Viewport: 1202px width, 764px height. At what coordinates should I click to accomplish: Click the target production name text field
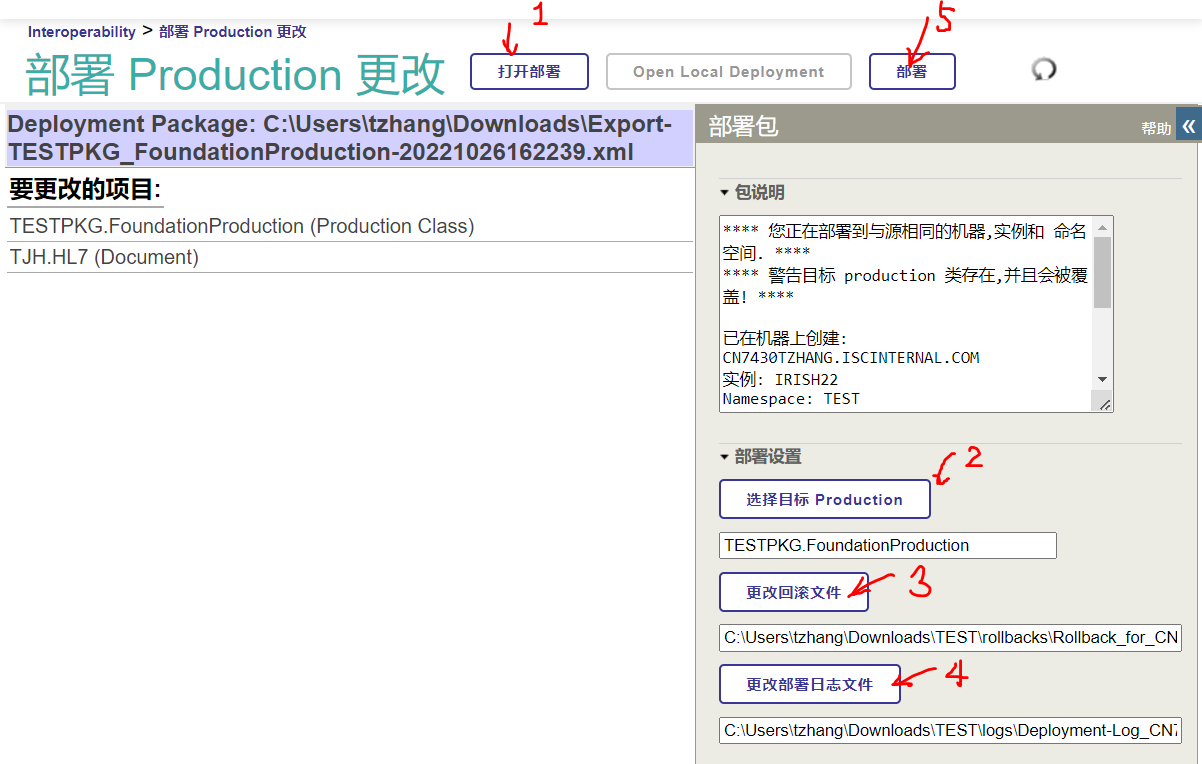[887, 546]
